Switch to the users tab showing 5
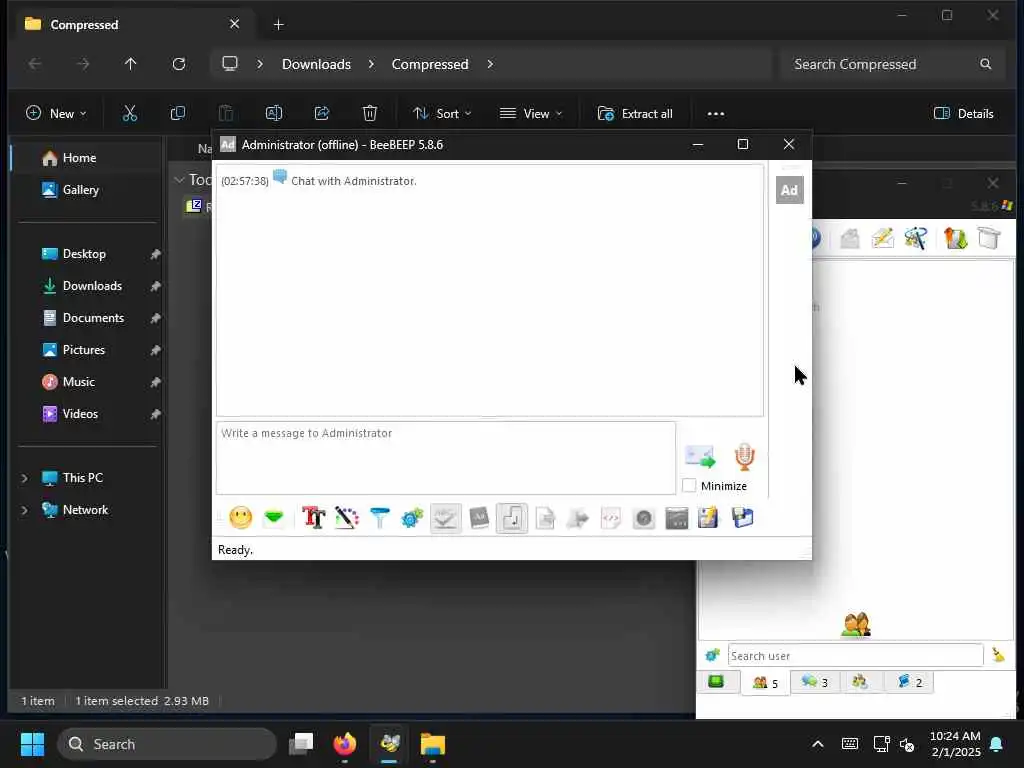Screen dimensions: 1024x768 tap(765, 683)
